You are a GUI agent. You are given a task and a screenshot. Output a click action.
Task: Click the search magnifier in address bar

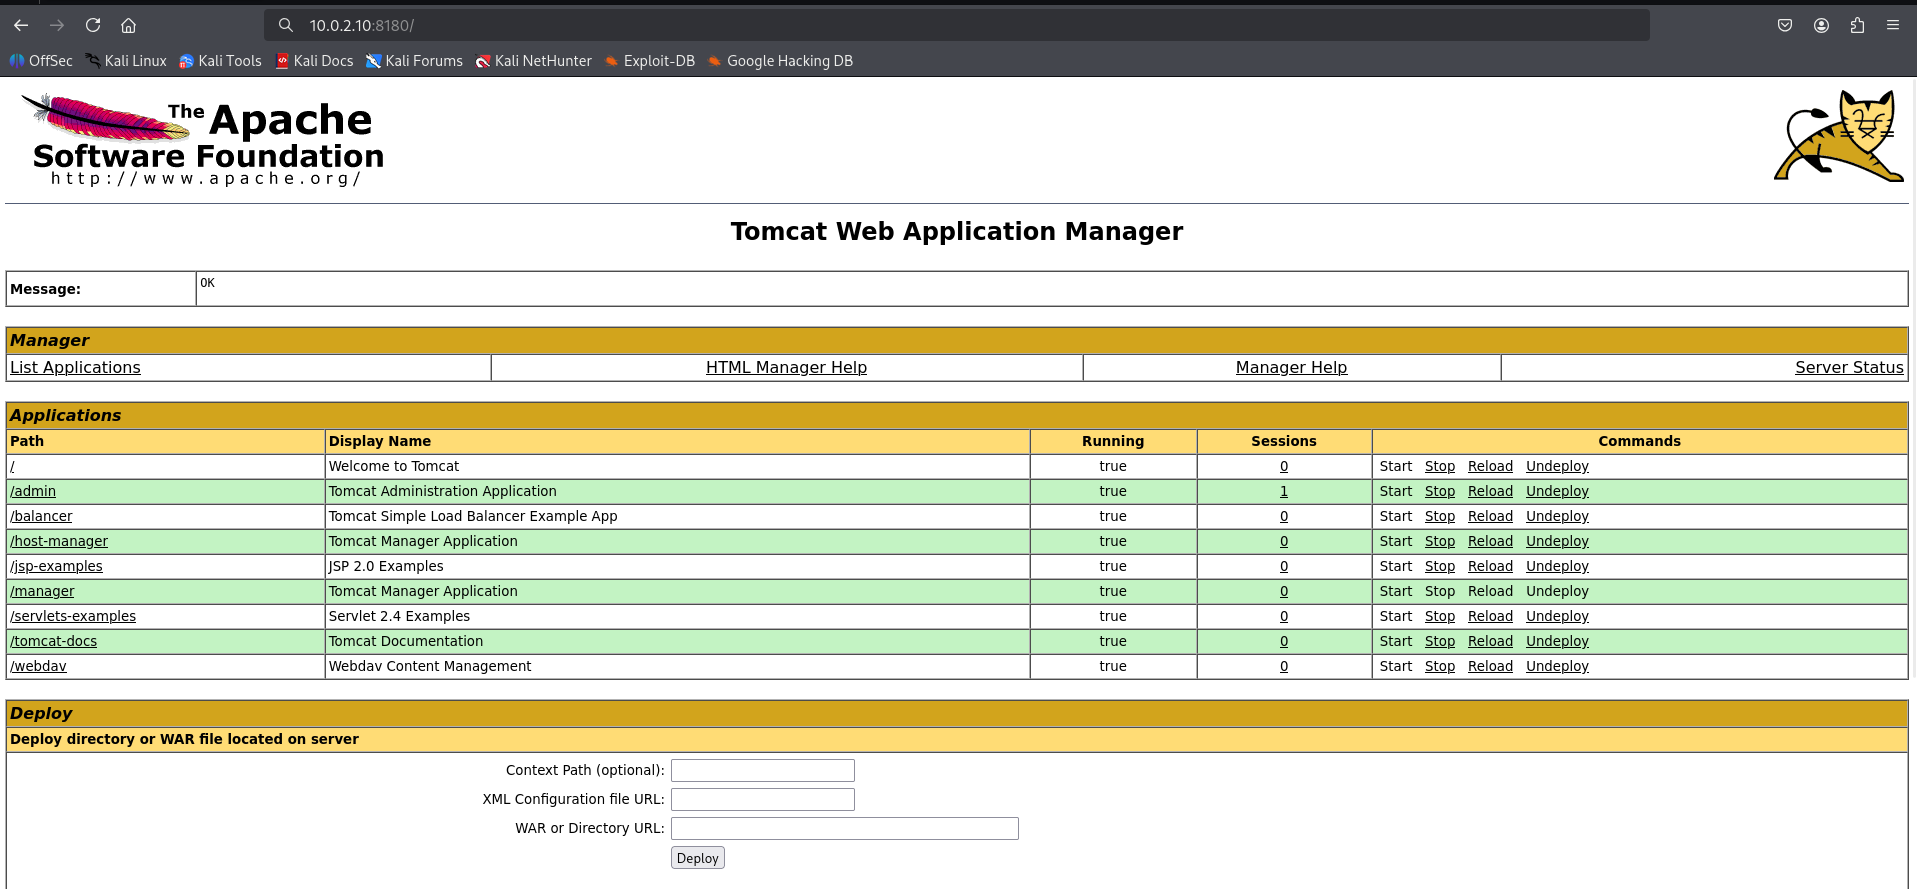(286, 25)
